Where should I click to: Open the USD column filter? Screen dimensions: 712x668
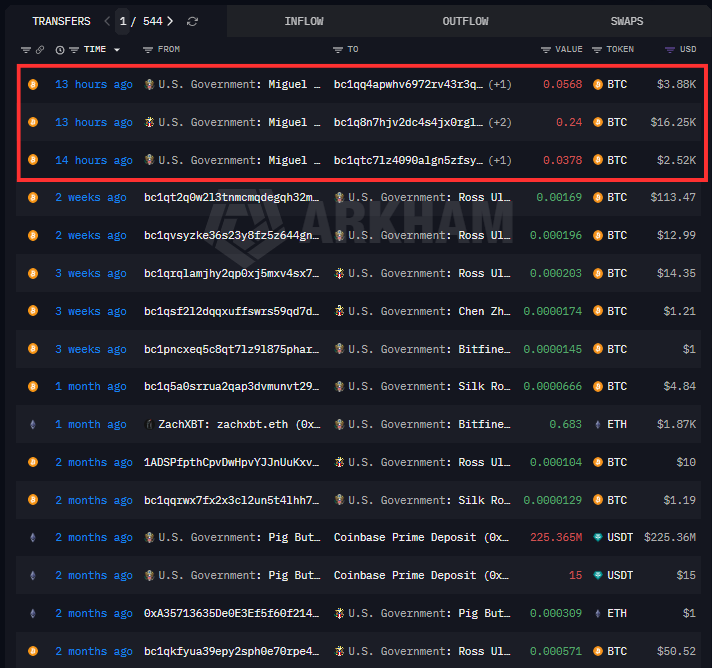pyautogui.click(x=670, y=49)
